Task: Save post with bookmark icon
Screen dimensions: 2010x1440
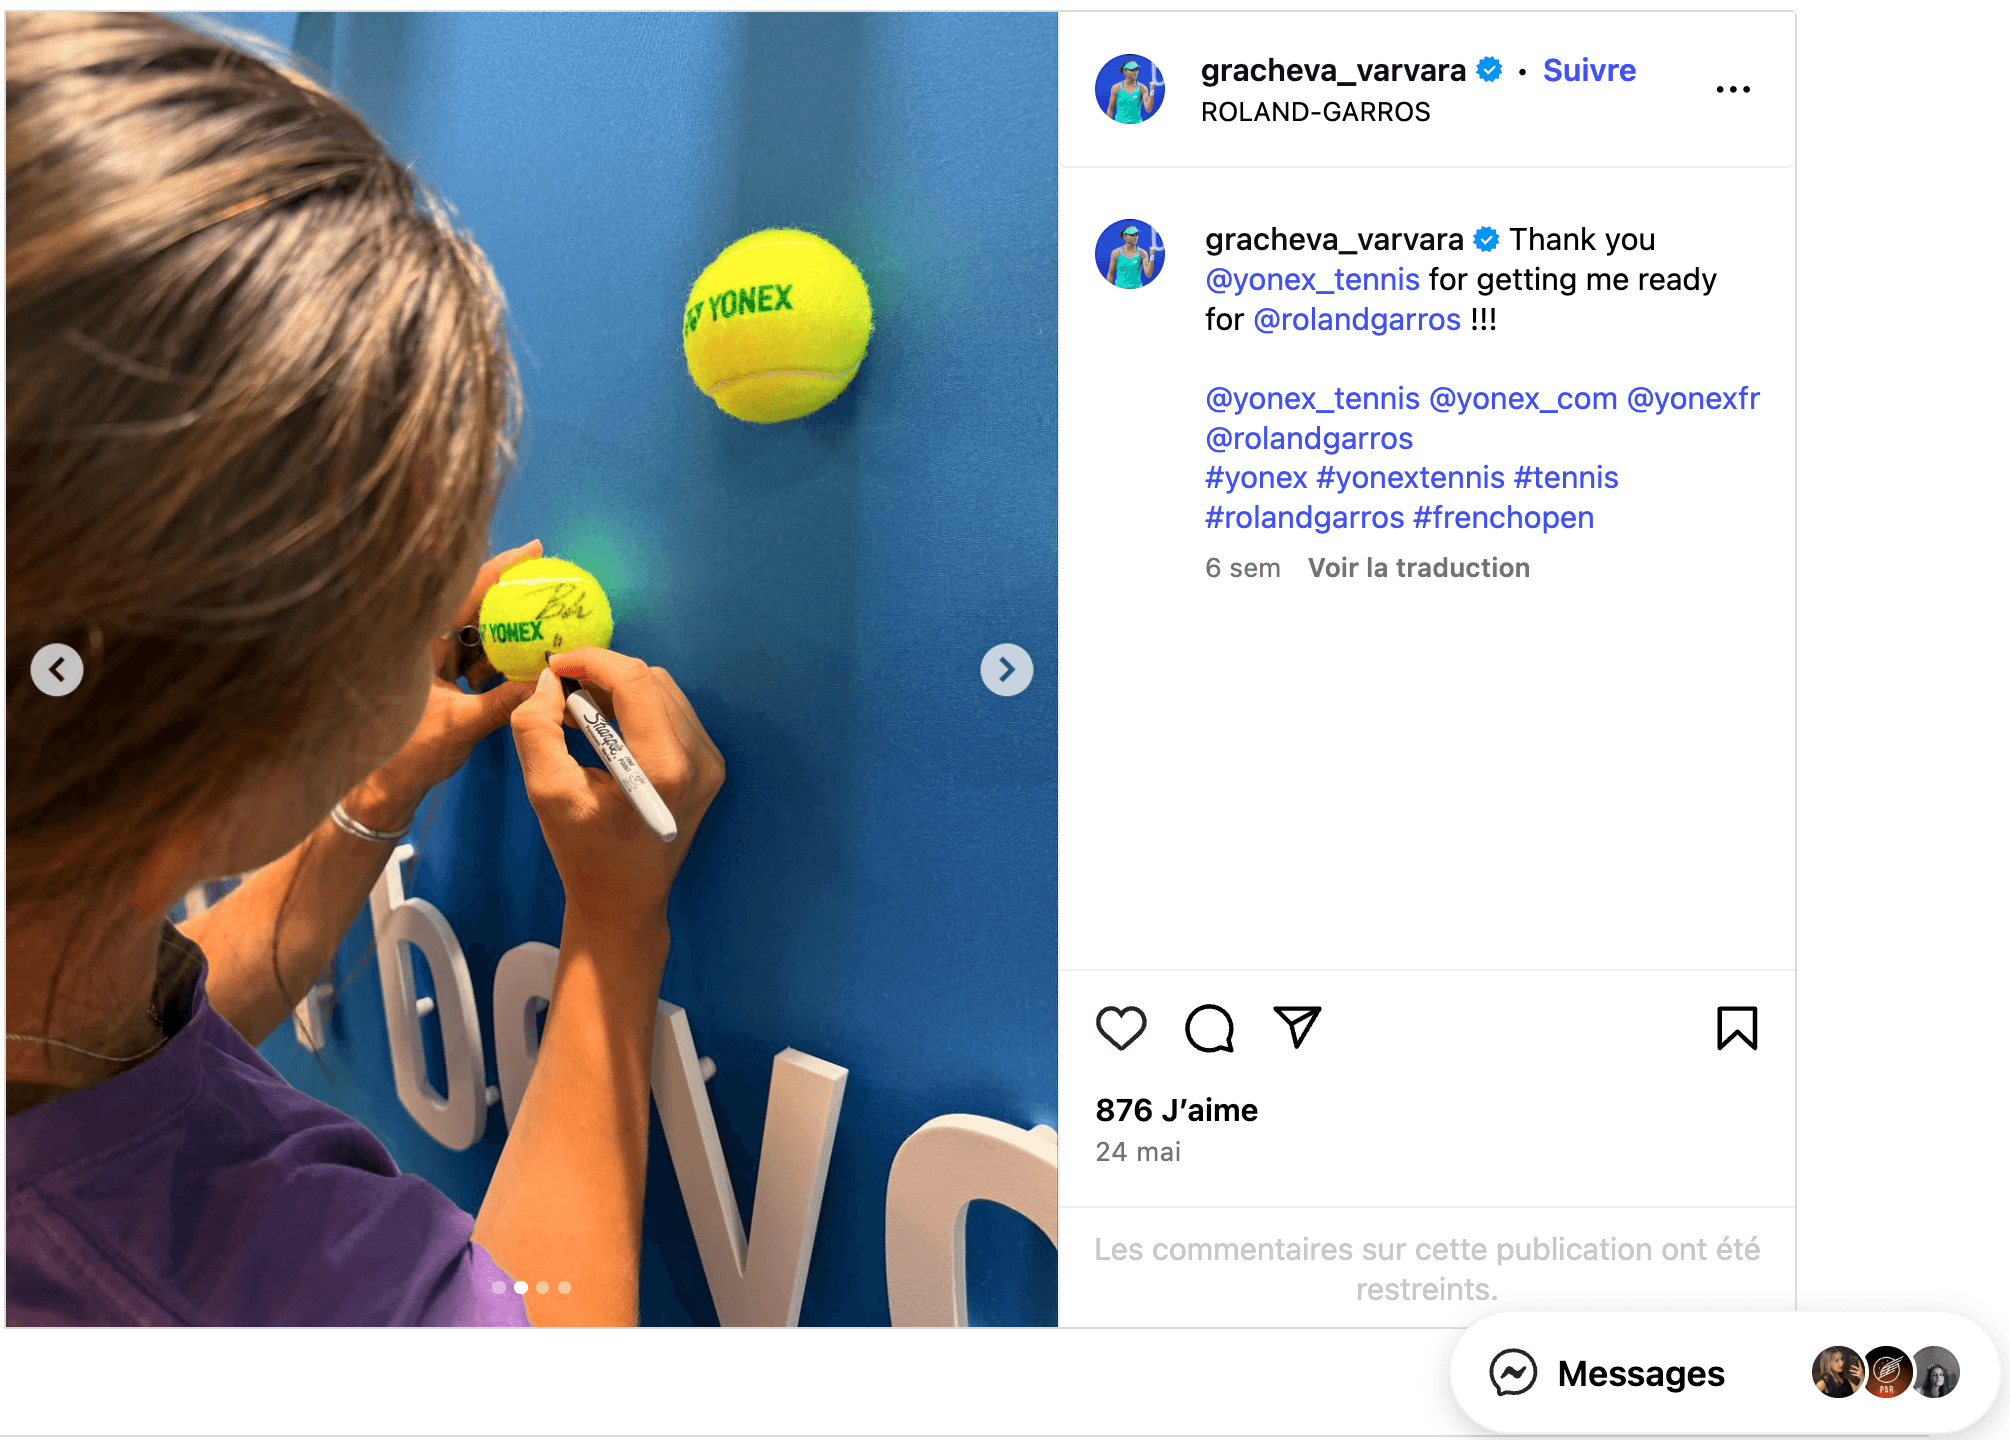Action: click(1737, 1028)
